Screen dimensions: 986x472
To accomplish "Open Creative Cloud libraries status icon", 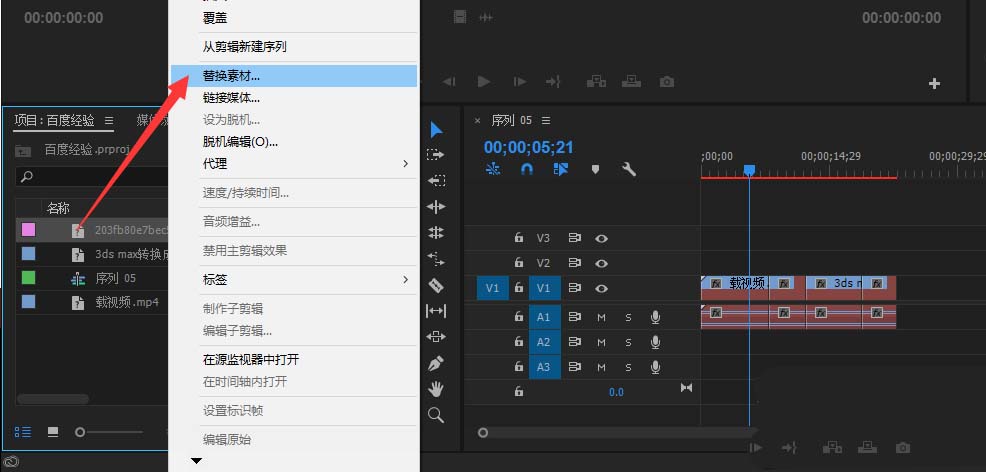I will 11,462.
